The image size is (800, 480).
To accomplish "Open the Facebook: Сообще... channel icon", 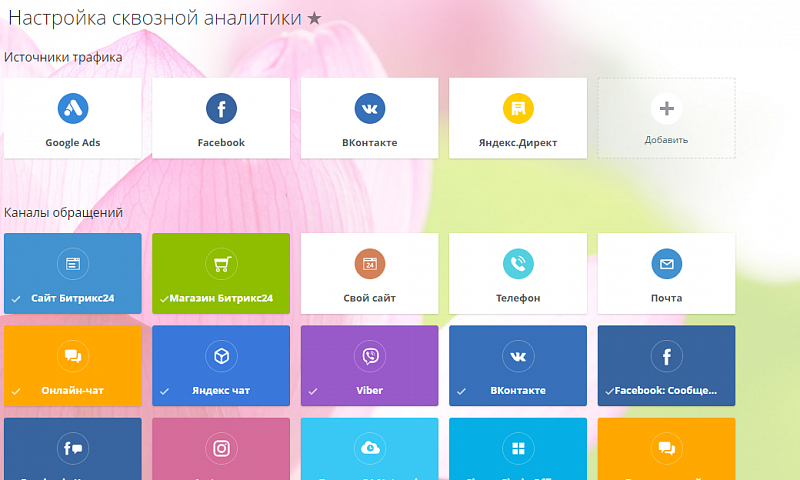I will (x=667, y=356).
